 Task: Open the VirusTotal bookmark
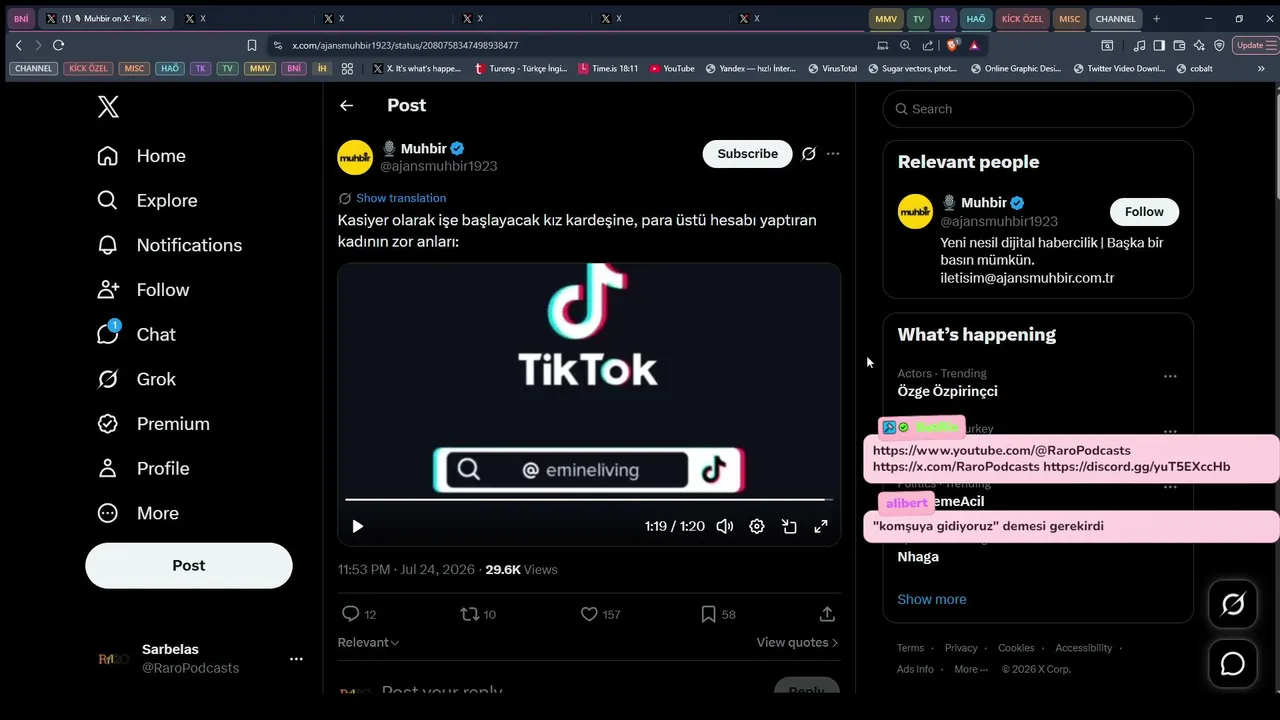[832, 69]
